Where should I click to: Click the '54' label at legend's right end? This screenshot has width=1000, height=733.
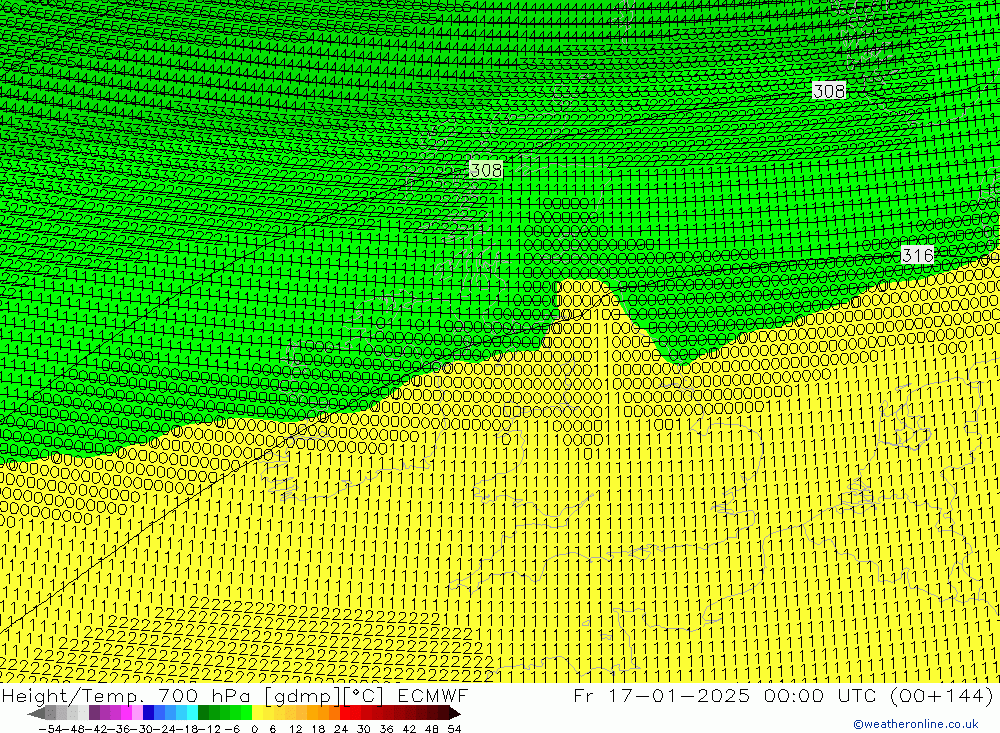tap(454, 729)
